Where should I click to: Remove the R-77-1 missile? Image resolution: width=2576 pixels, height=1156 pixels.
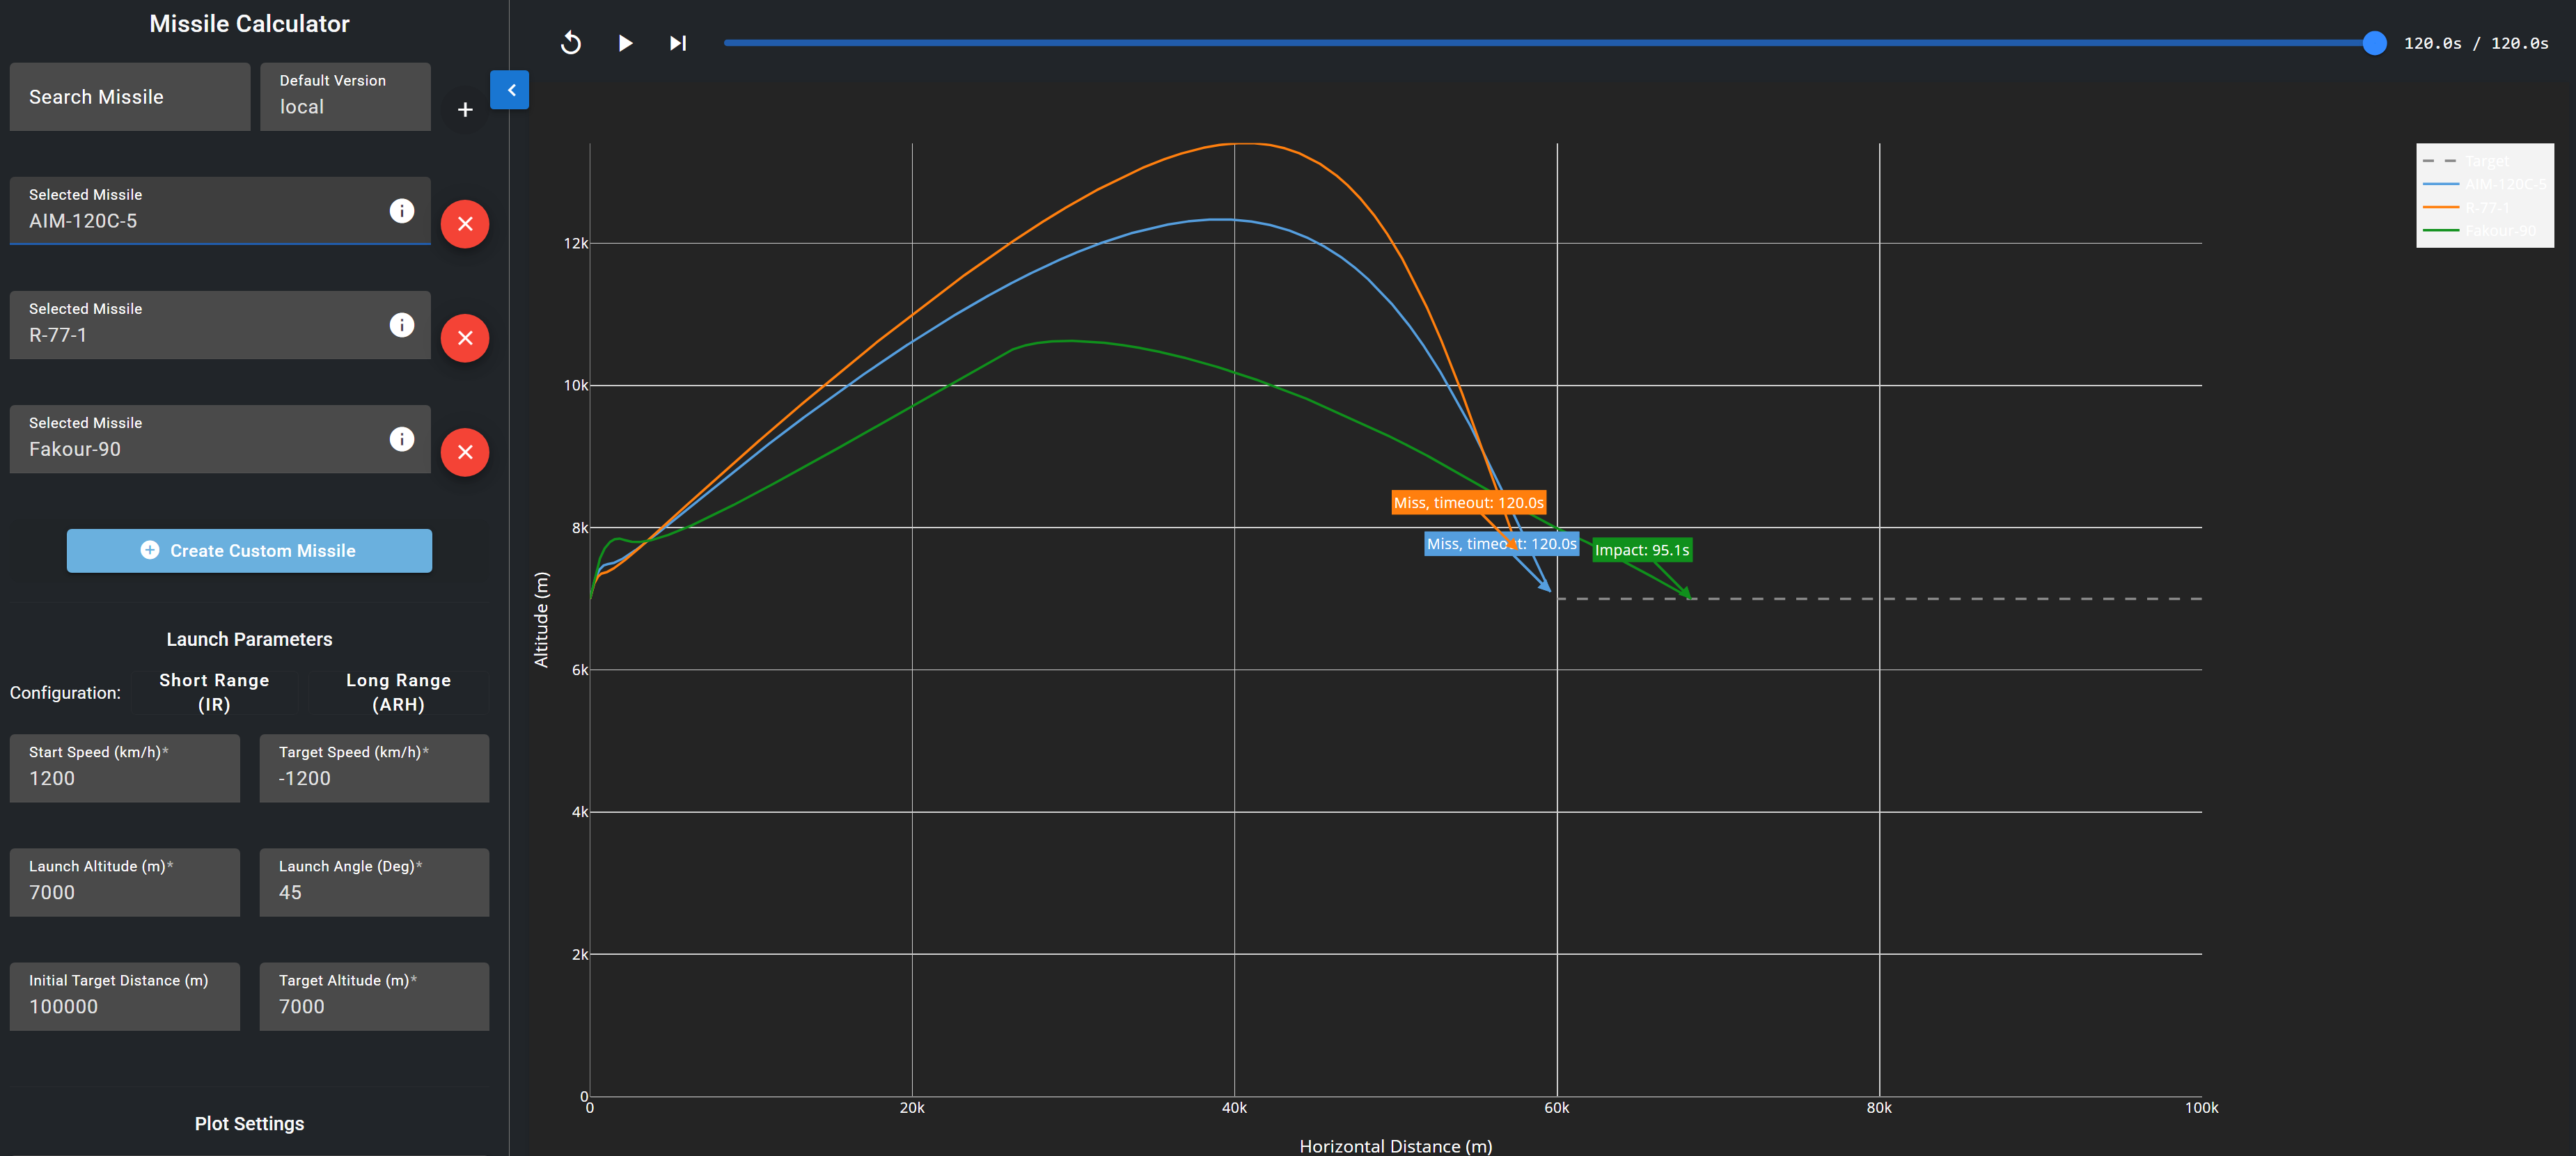pyautogui.click(x=465, y=338)
